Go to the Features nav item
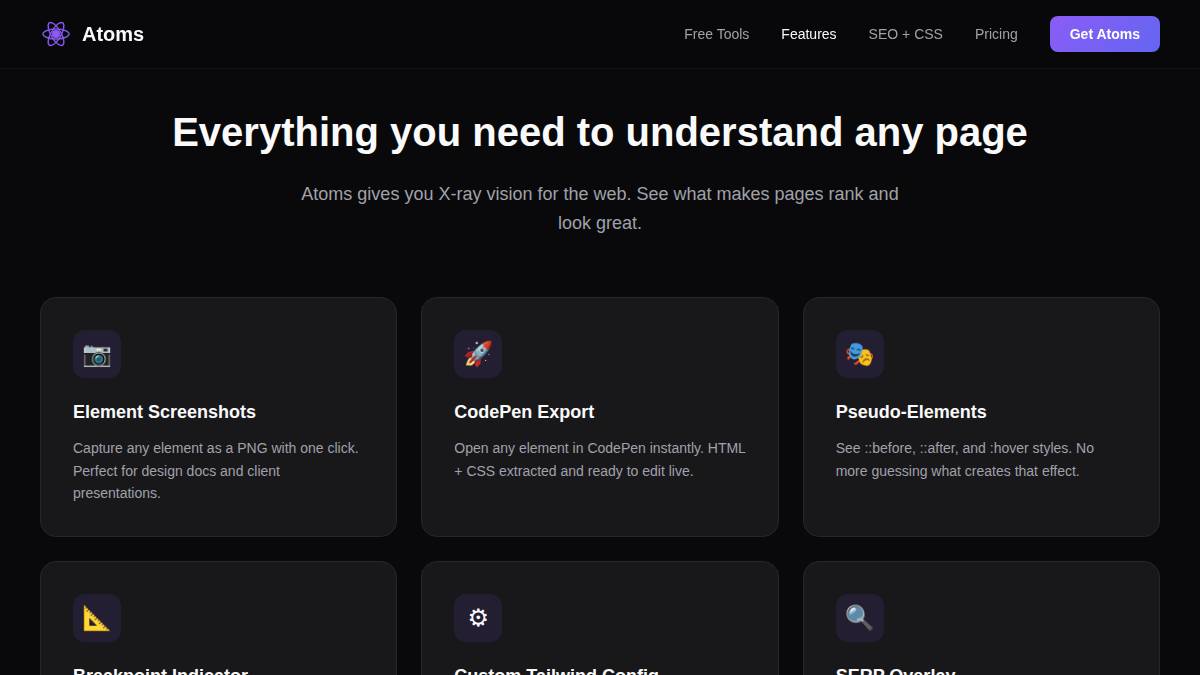1200x675 pixels. tap(808, 34)
